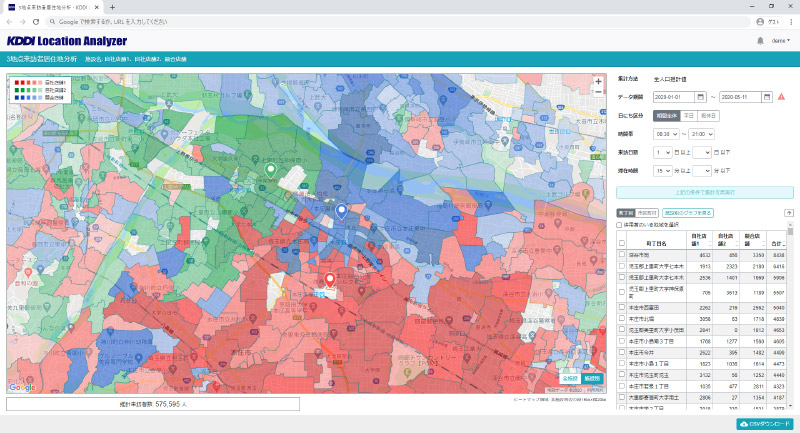This screenshot has height=433, width=800.
Task: Tick the checkbox for the 本庄市小島1丁目 row
Action: (x=621, y=364)
